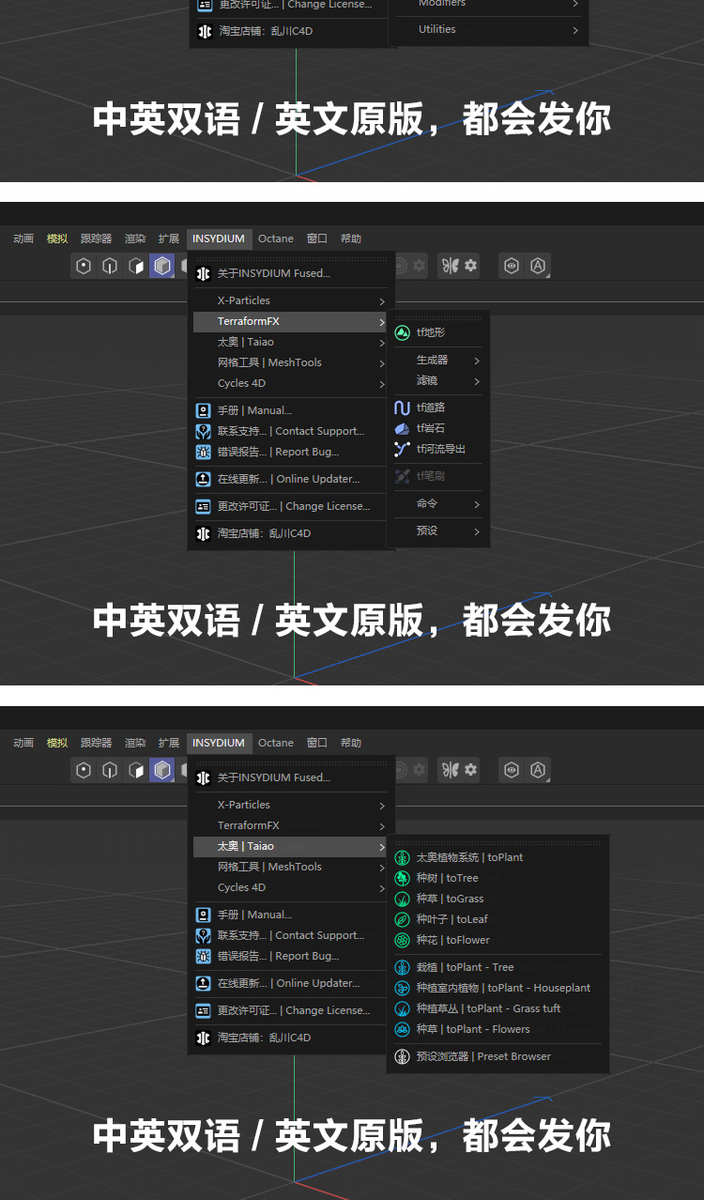Click the tf地形 terrain icon in the TerraformFX submenu

[x=402, y=332]
